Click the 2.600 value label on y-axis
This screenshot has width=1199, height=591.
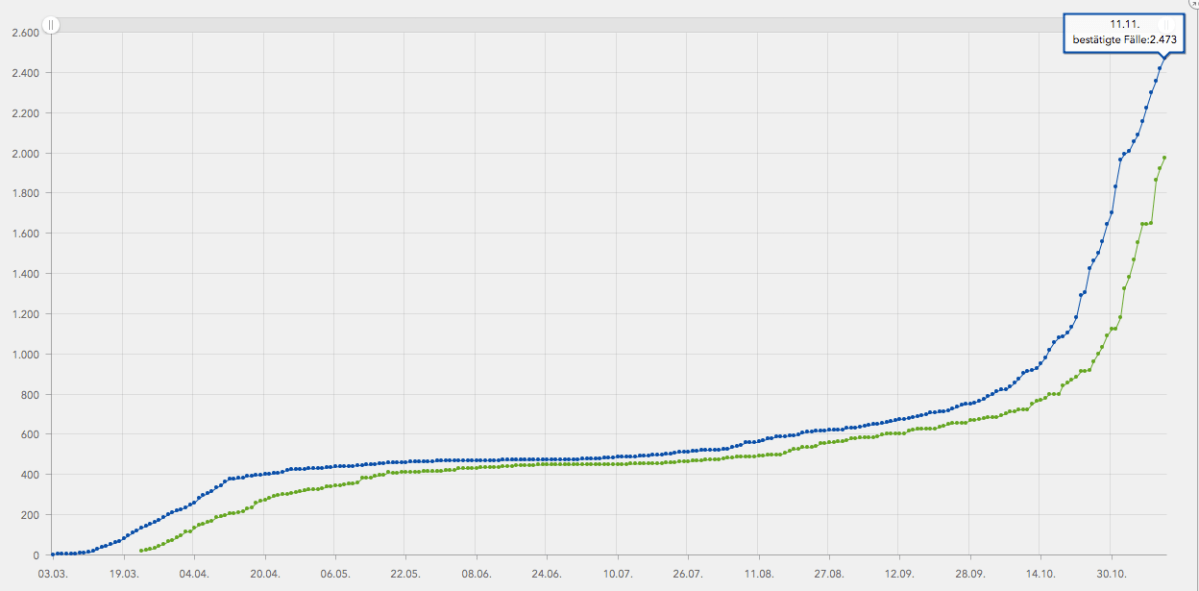point(24,33)
